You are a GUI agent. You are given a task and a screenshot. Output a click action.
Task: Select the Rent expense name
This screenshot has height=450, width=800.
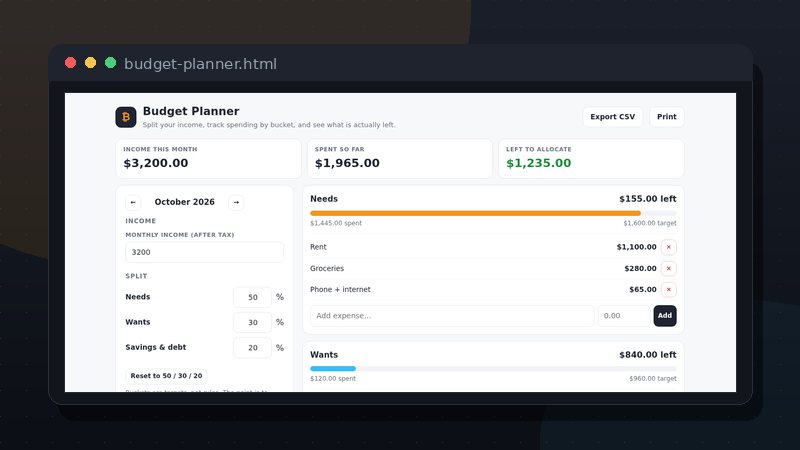[318, 247]
